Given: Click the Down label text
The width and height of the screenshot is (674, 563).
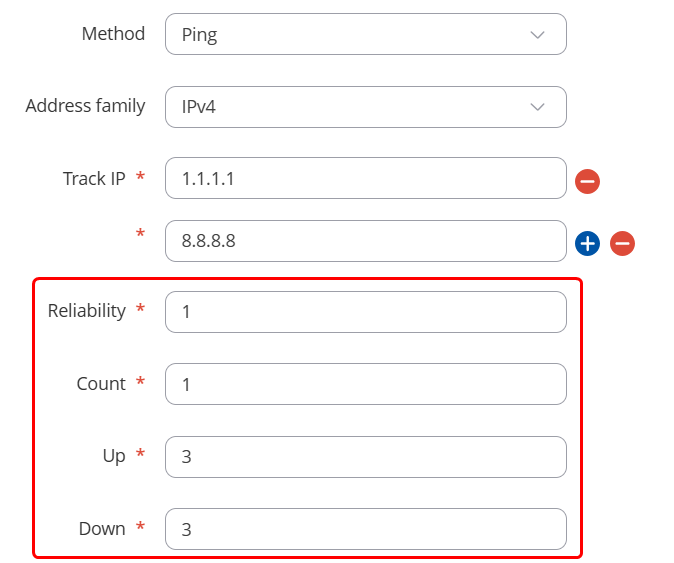Looking at the screenshot, I should (x=102, y=529).
